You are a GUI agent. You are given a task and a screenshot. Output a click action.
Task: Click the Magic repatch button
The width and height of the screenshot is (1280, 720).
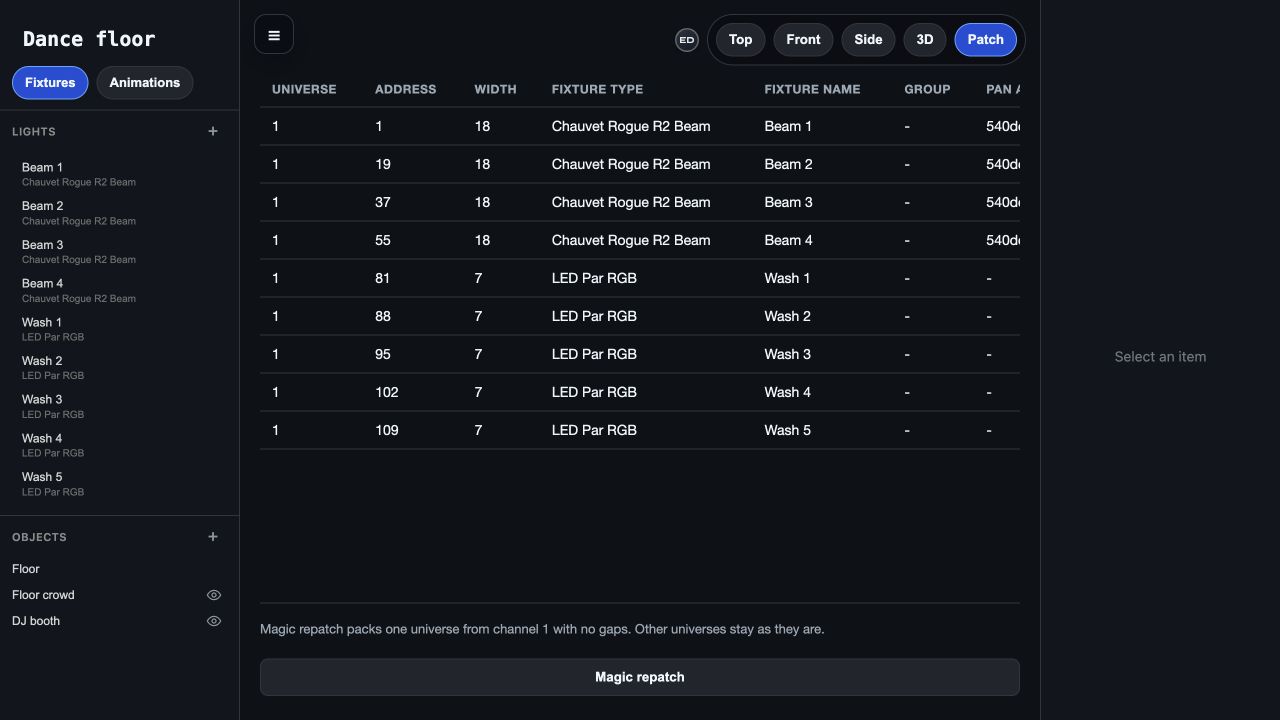pos(640,677)
